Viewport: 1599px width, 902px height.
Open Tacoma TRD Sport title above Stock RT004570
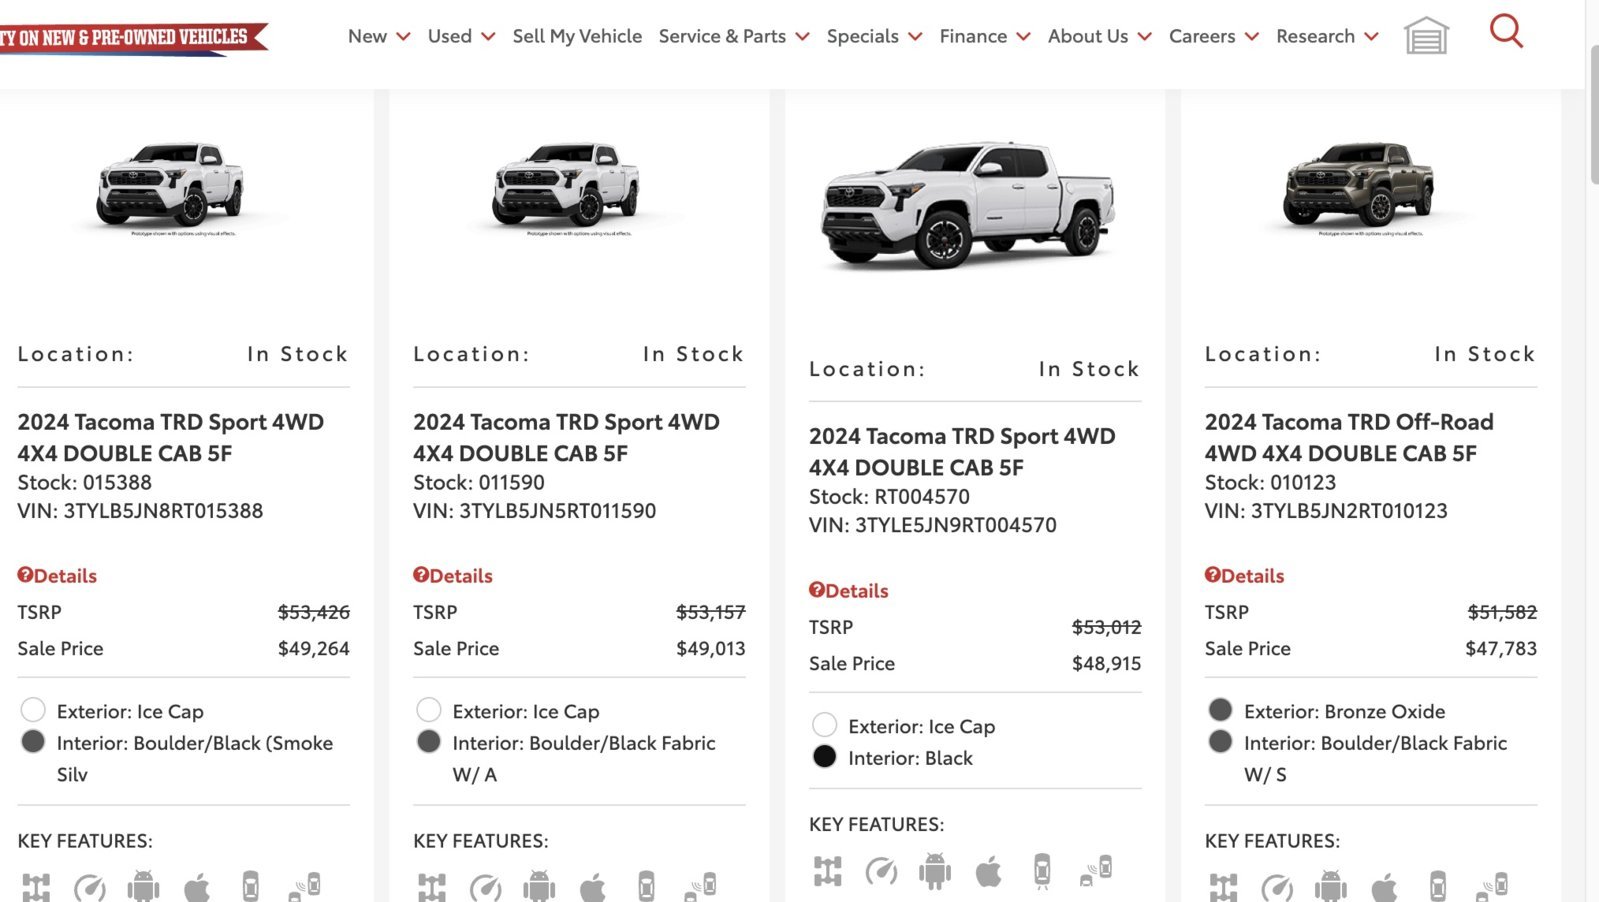962,452
